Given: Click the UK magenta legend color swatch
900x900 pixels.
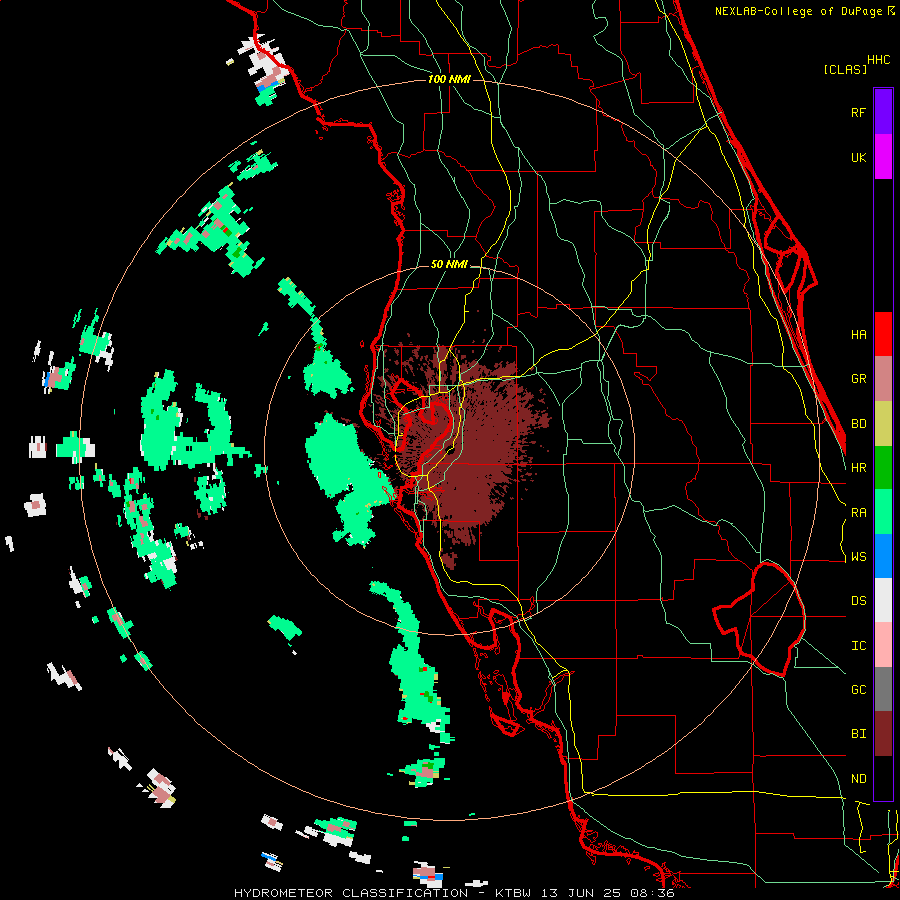Looking at the screenshot, I should tap(883, 157).
